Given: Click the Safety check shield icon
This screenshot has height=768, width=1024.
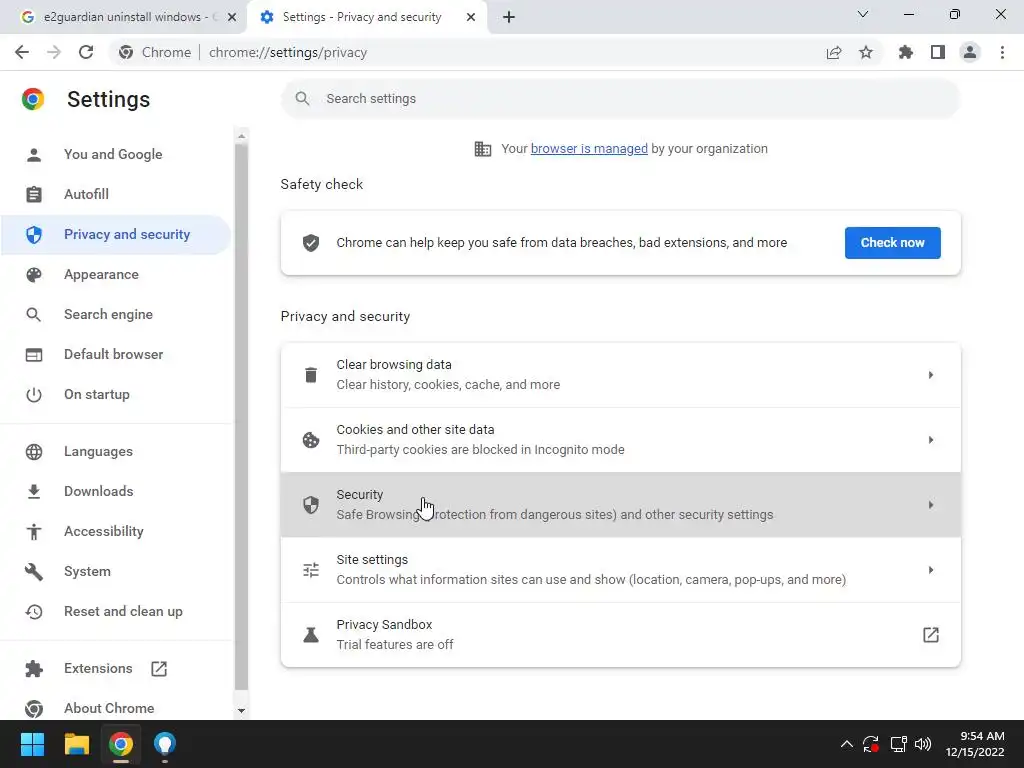Looking at the screenshot, I should tap(311, 243).
